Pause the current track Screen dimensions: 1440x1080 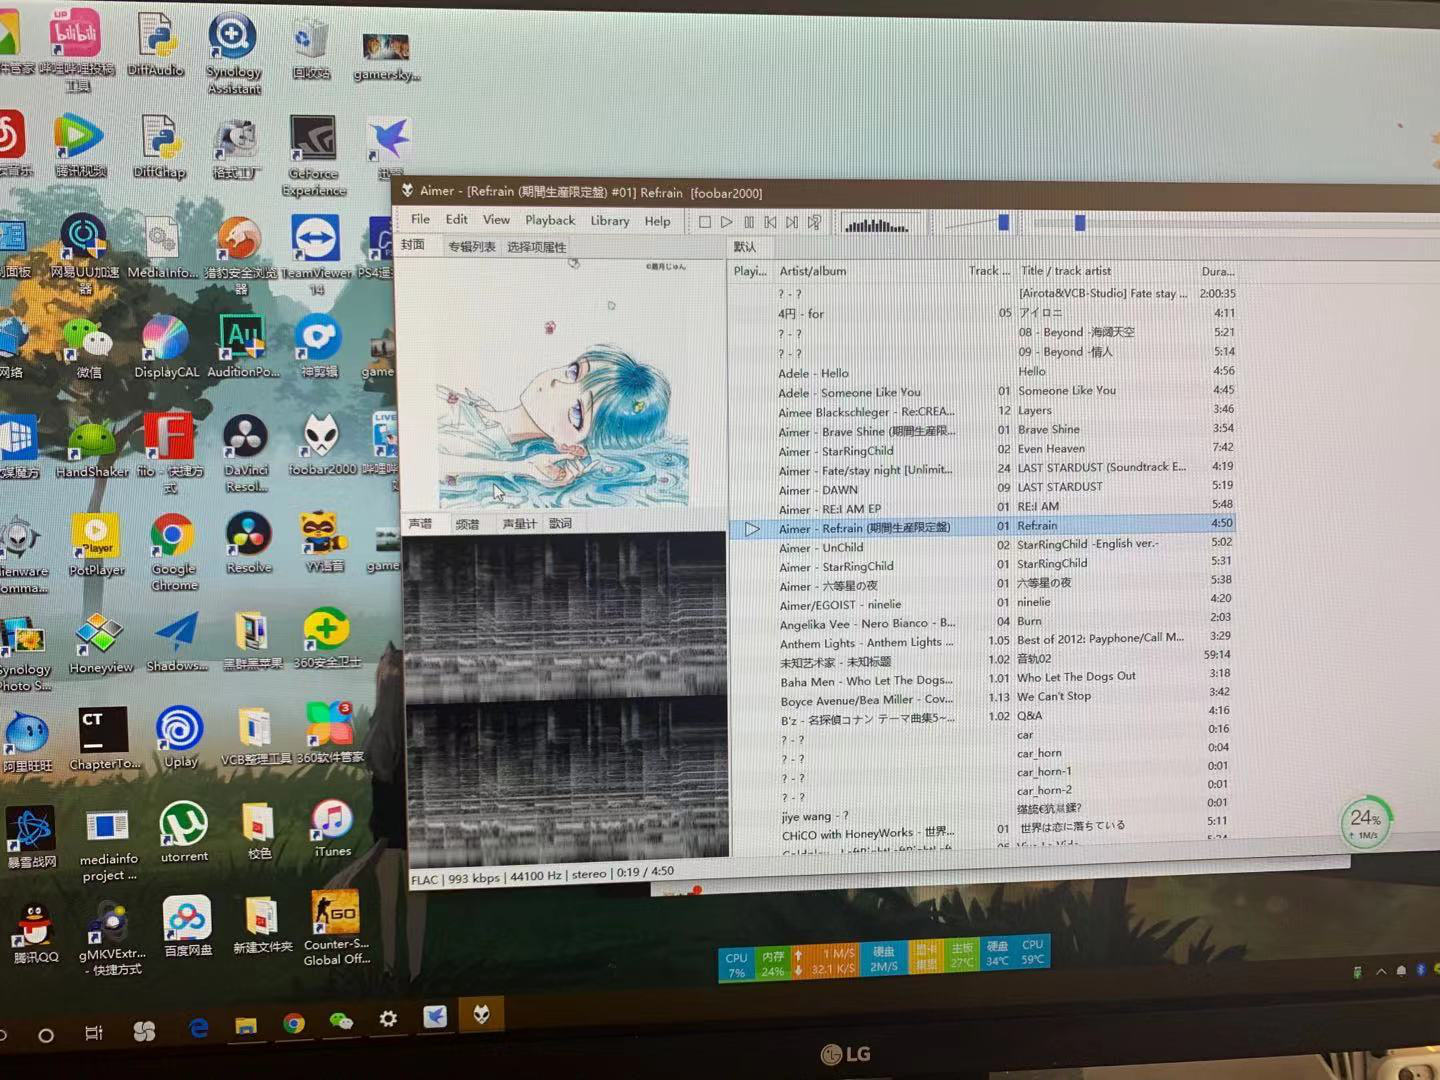(749, 222)
